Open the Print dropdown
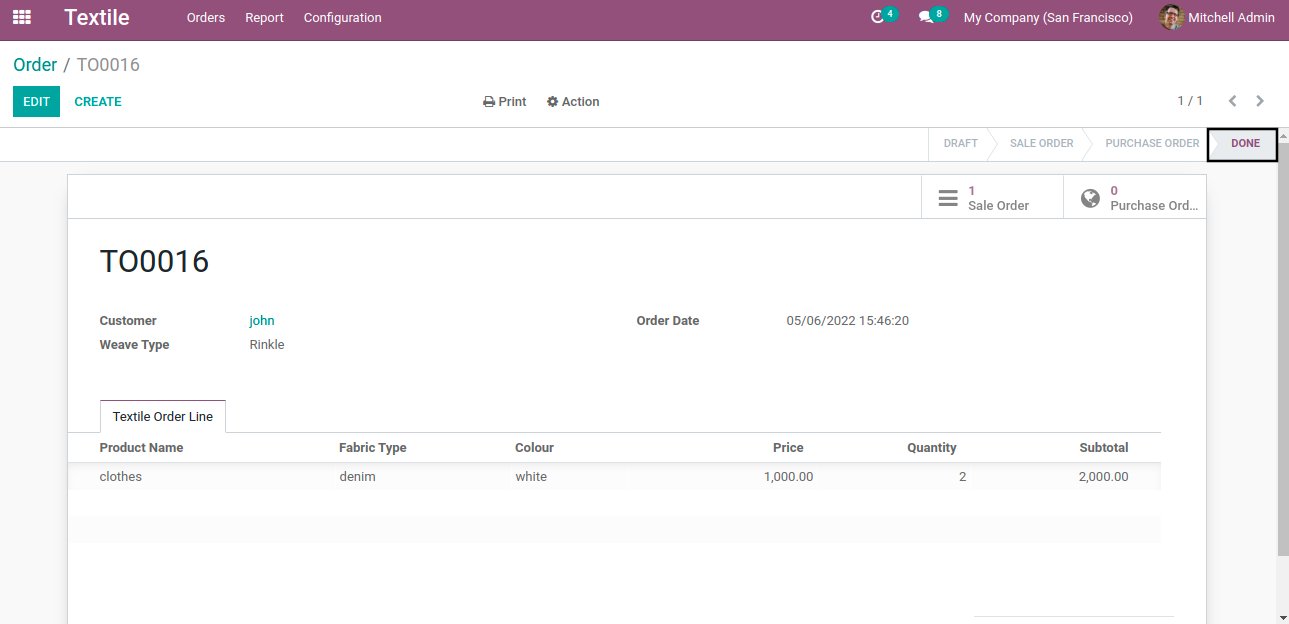Image resolution: width=1289 pixels, height=624 pixels. [505, 101]
